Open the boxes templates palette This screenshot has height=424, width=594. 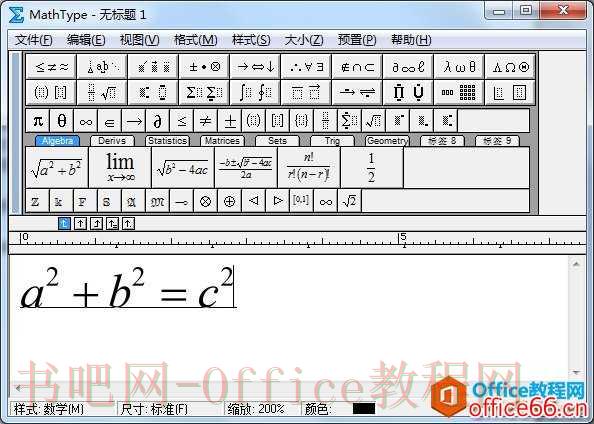(510, 92)
